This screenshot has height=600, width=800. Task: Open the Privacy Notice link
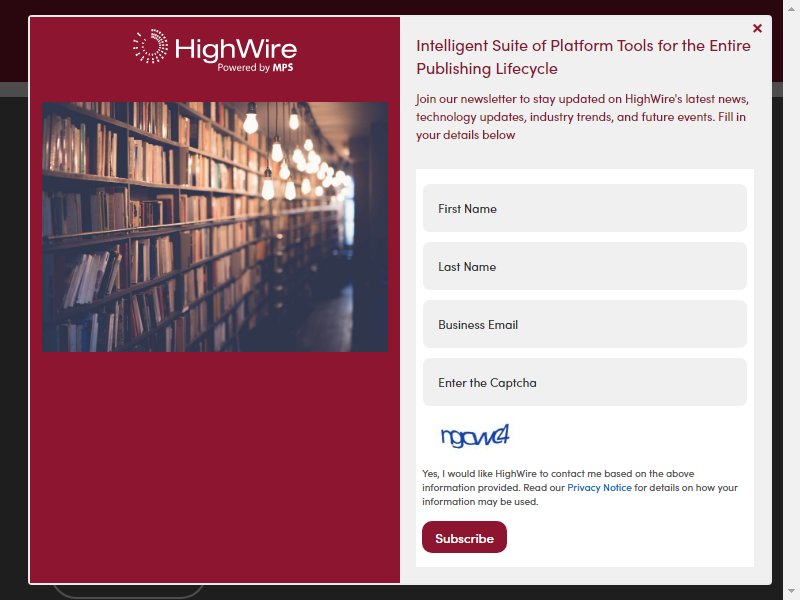[x=599, y=488]
